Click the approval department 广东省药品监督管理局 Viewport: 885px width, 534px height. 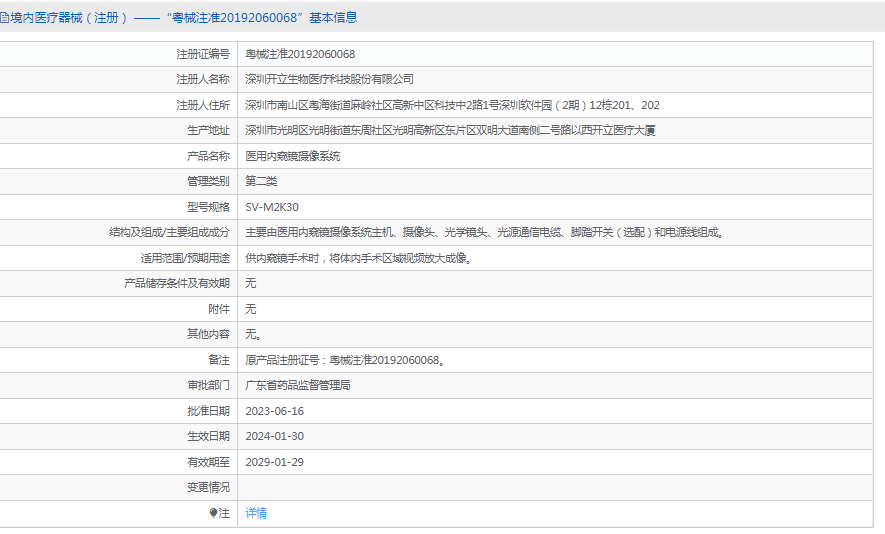coord(298,385)
